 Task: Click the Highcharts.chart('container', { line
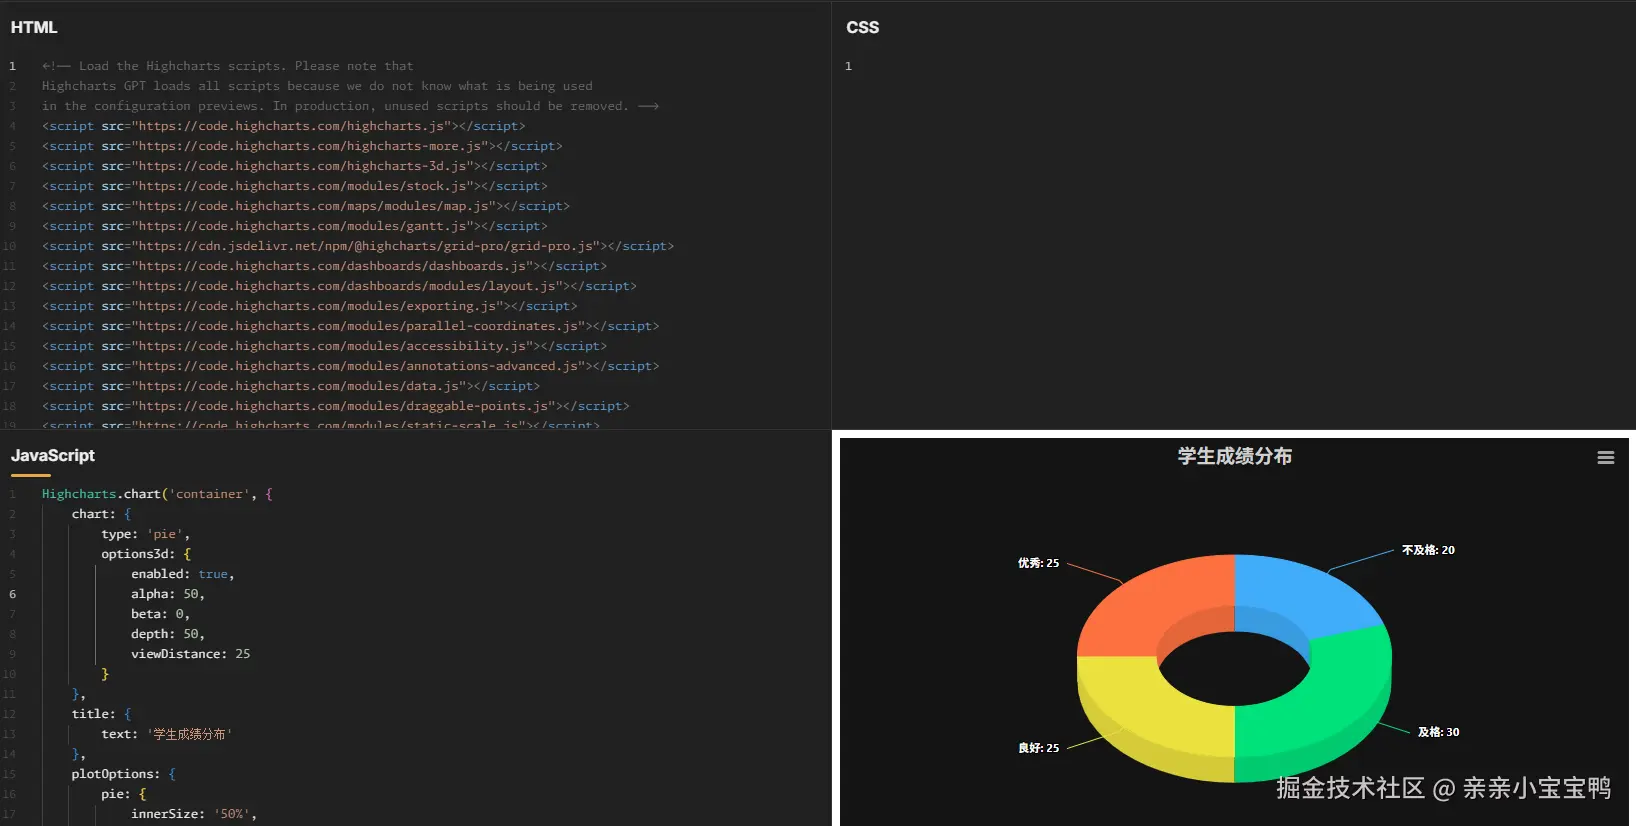pyautogui.click(x=157, y=494)
